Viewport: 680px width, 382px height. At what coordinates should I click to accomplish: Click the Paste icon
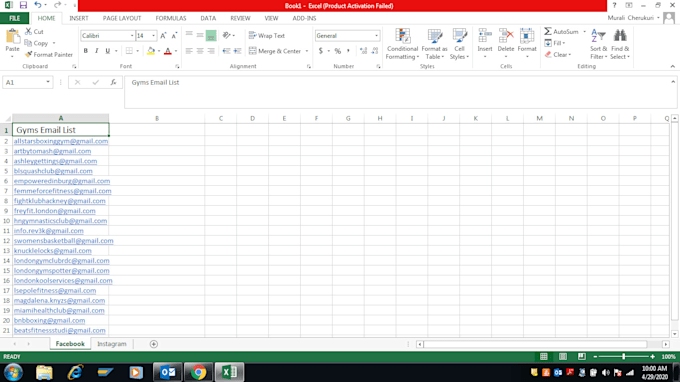(x=13, y=37)
